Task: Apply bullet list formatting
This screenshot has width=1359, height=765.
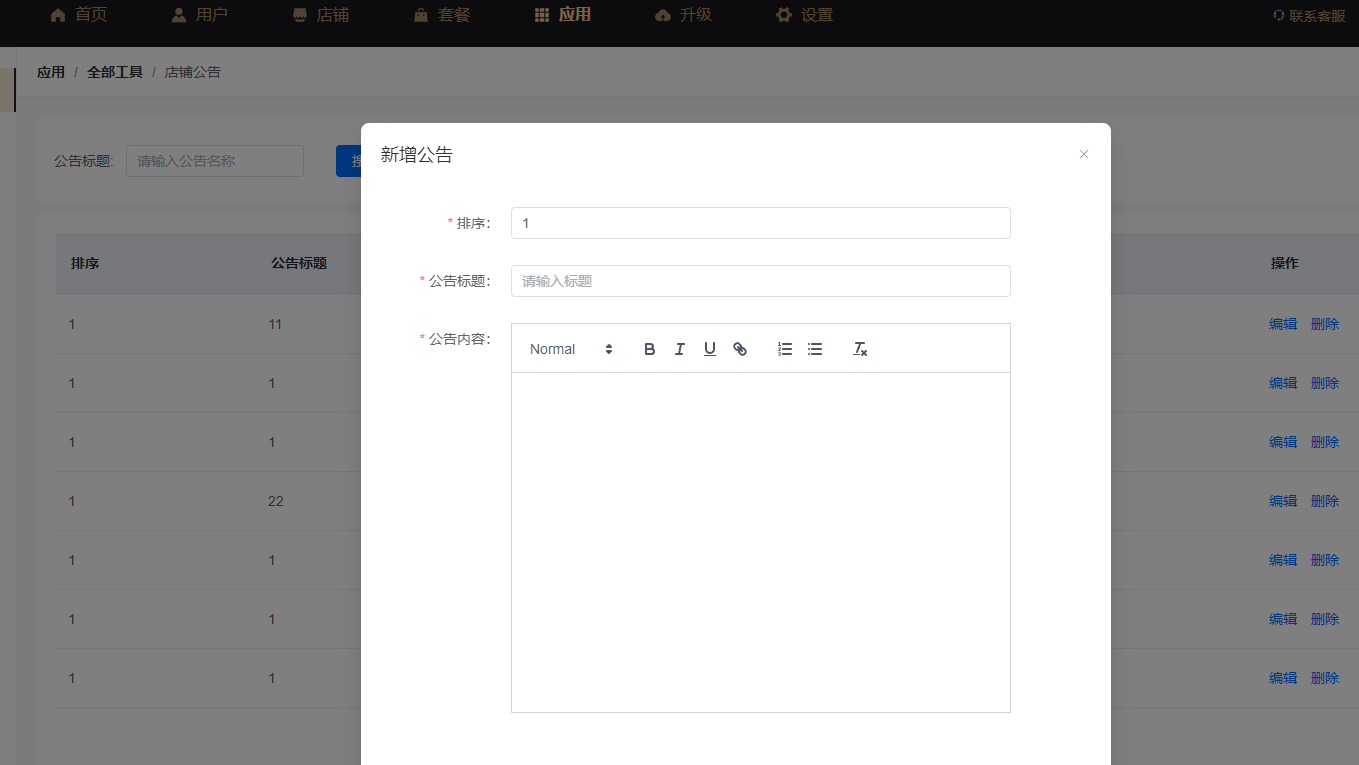Action: click(x=815, y=349)
